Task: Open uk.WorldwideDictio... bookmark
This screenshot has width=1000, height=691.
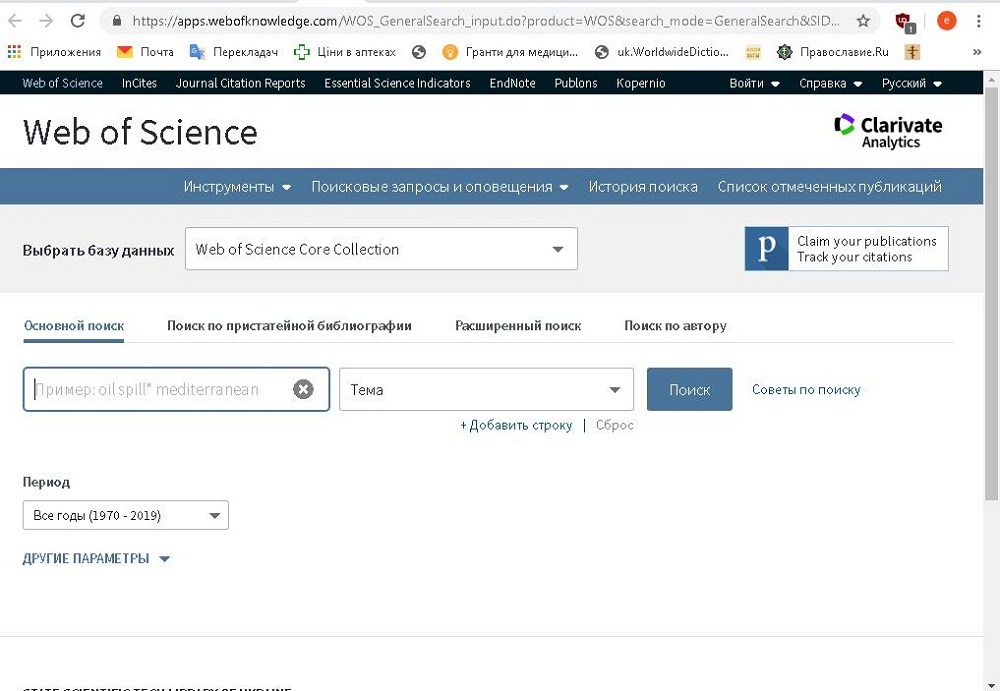Action: (661, 52)
